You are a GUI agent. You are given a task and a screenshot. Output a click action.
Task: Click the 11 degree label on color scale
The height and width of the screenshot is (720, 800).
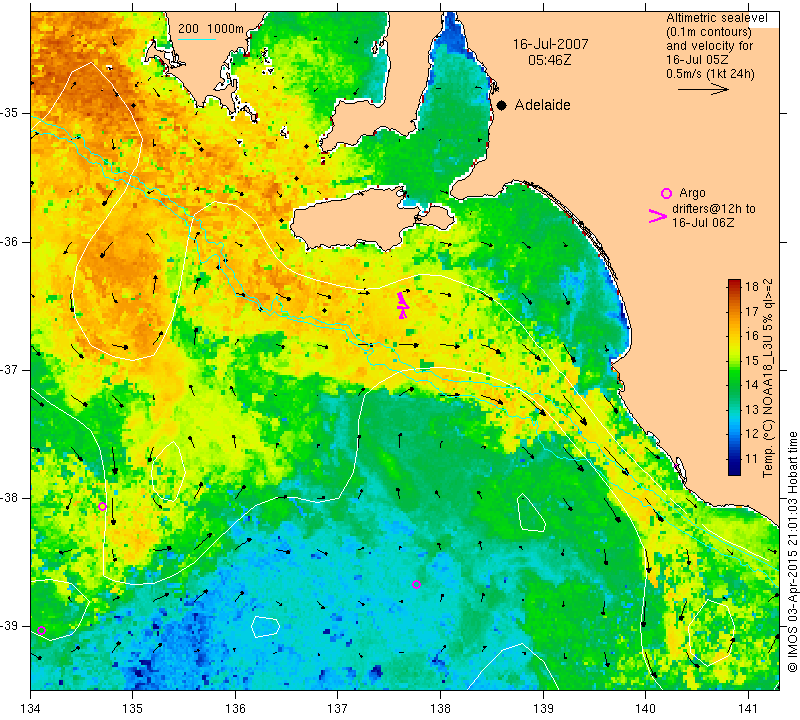pos(752,459)
